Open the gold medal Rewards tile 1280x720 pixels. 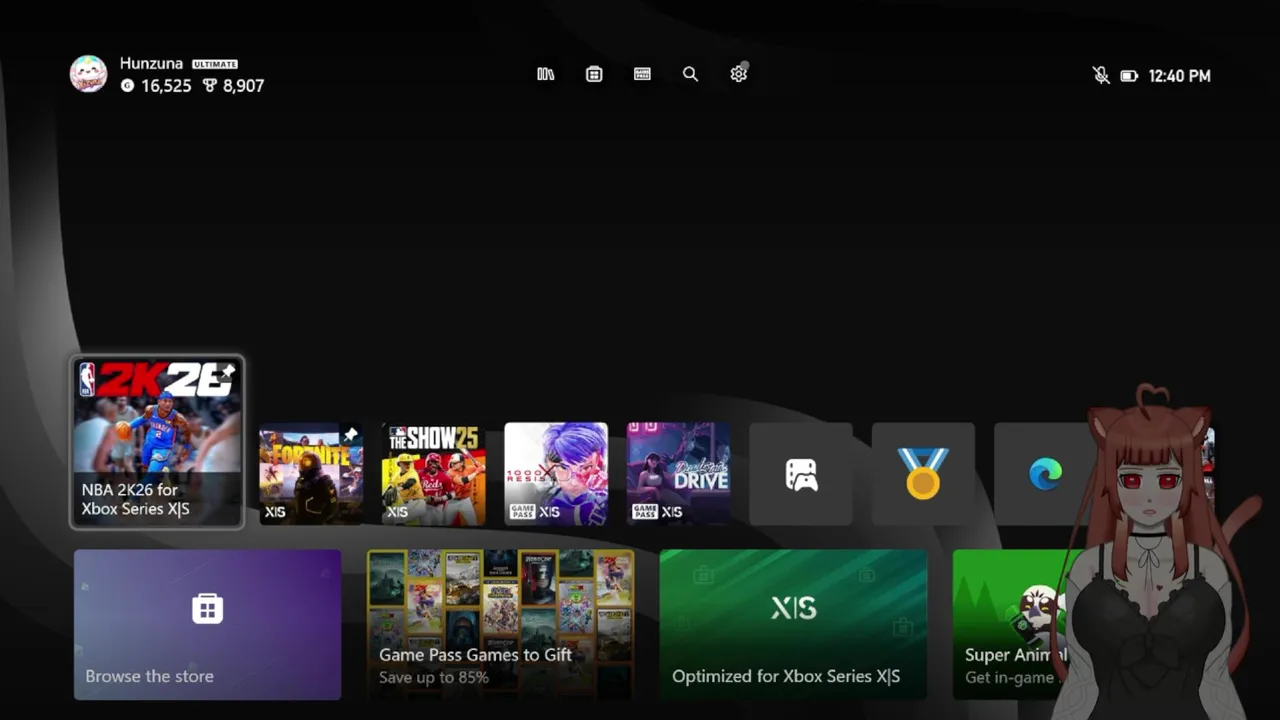[923, 474]
